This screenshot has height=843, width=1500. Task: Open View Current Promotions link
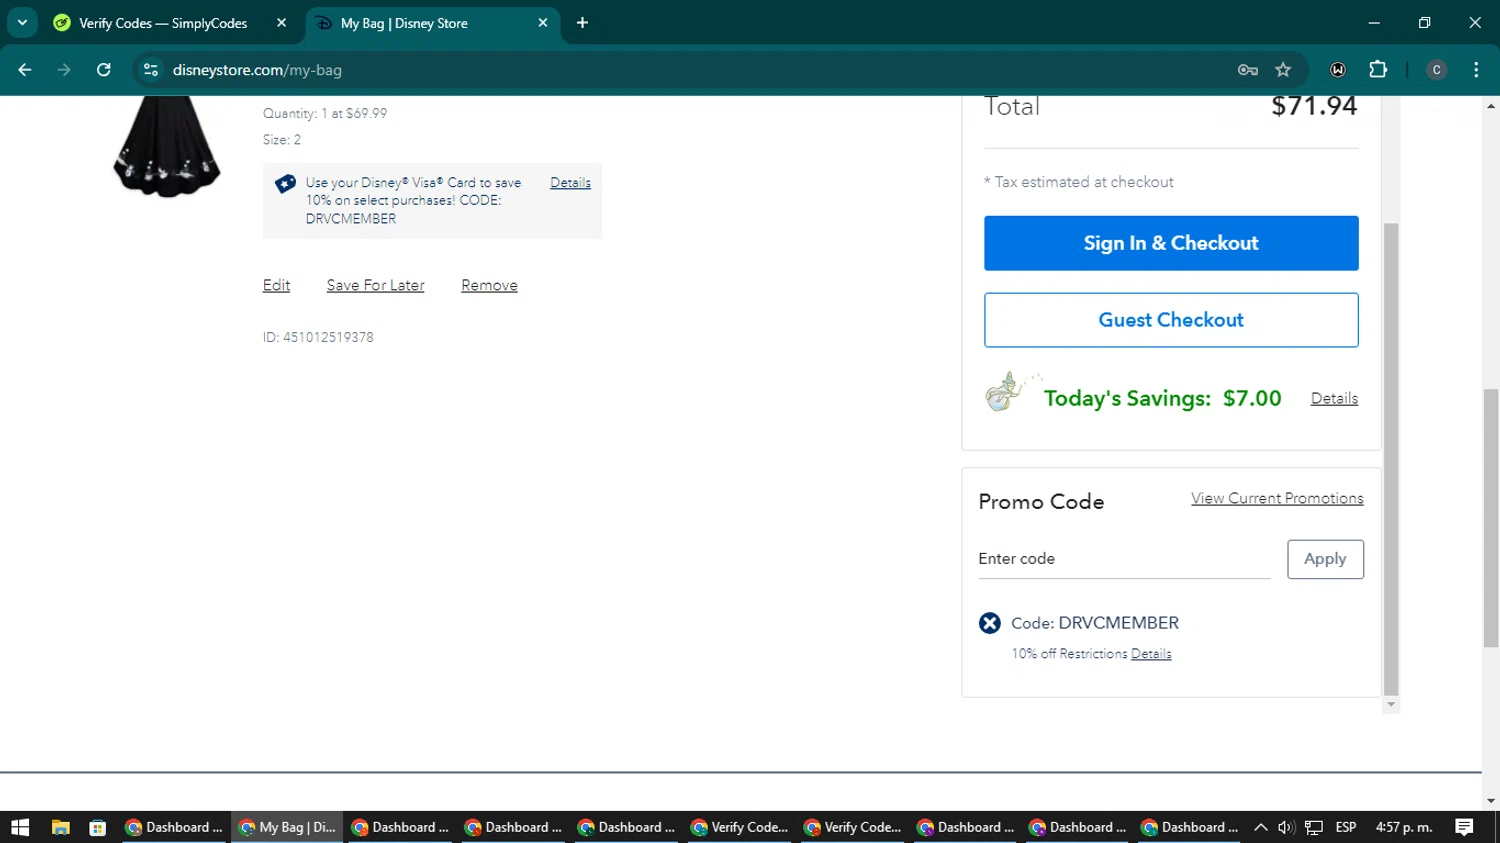[1277, 498]
